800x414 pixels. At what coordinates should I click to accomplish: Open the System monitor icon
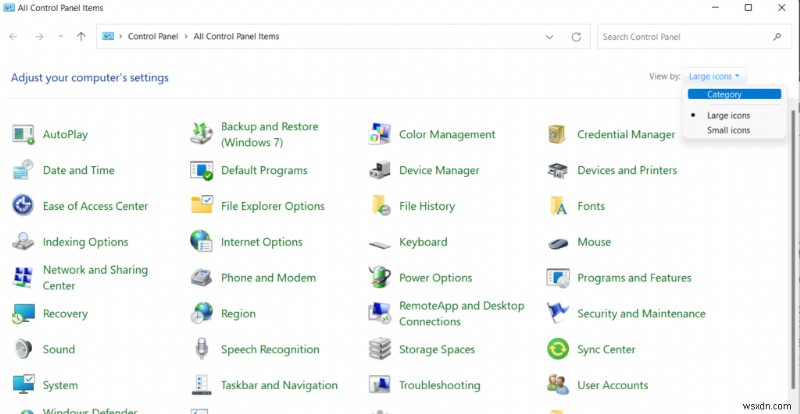tap(23, 384)
